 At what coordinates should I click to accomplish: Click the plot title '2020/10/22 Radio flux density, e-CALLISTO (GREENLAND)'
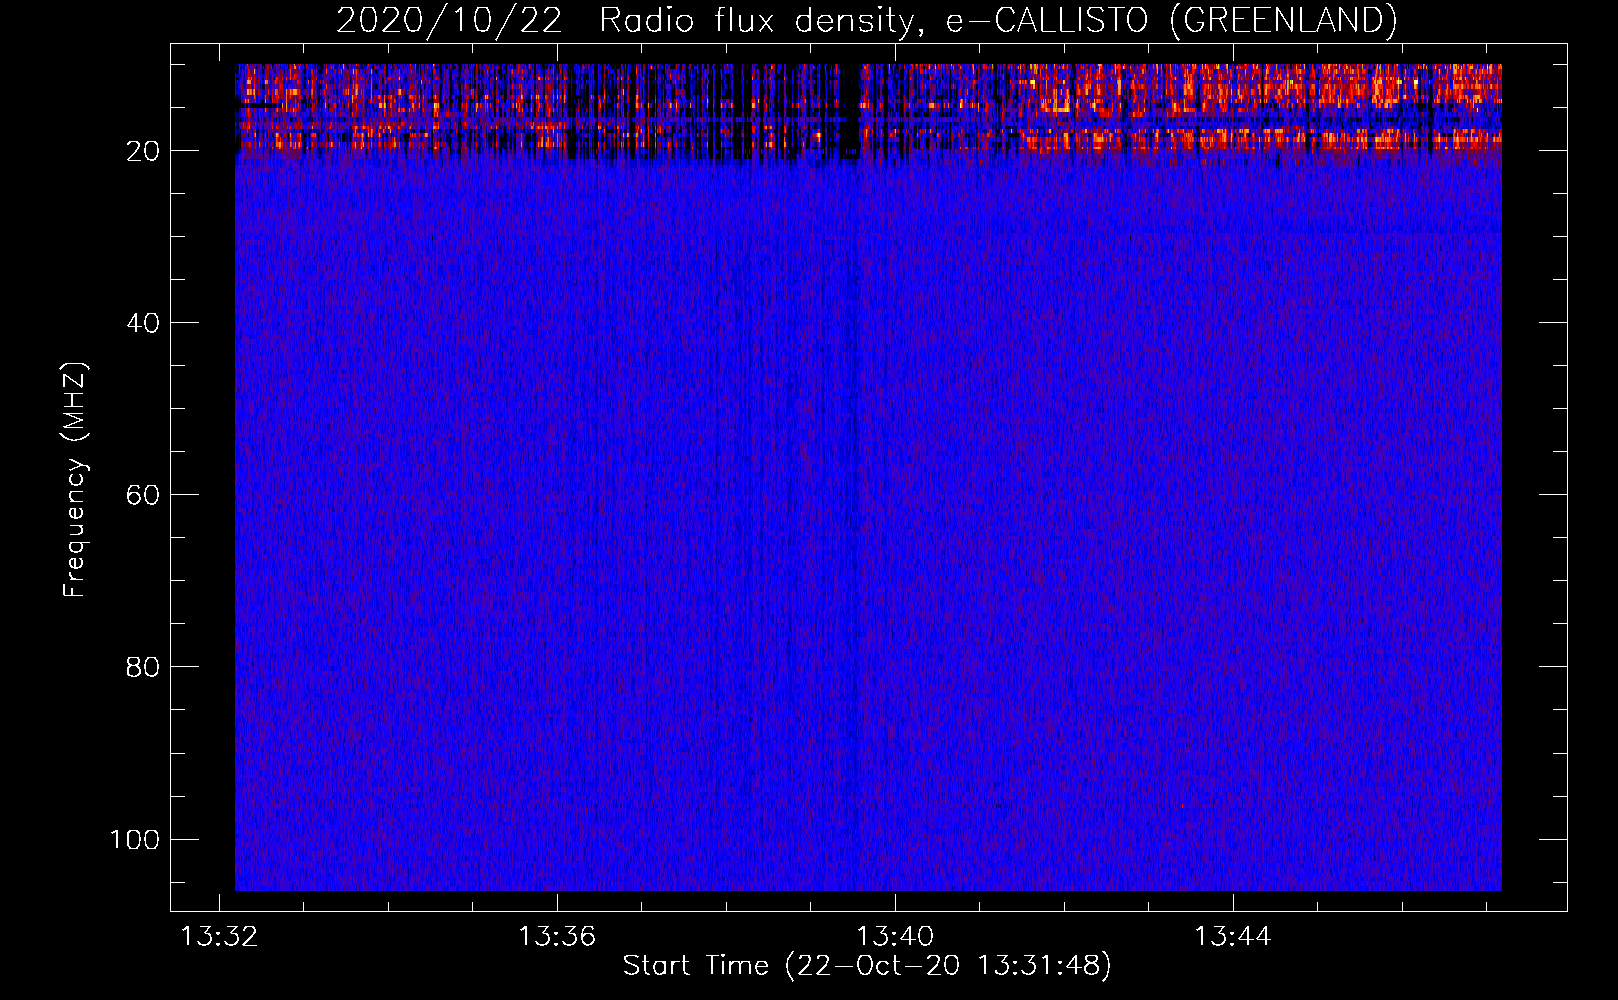tap(866, 20)
